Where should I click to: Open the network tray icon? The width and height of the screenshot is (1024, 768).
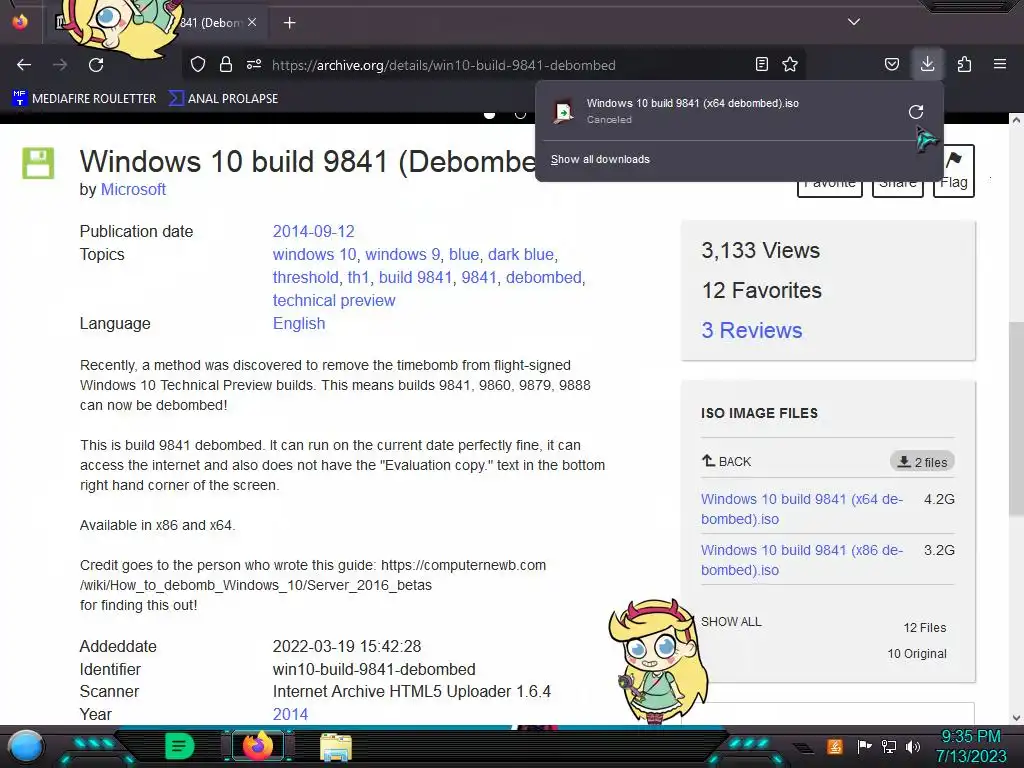click(889, 746)
